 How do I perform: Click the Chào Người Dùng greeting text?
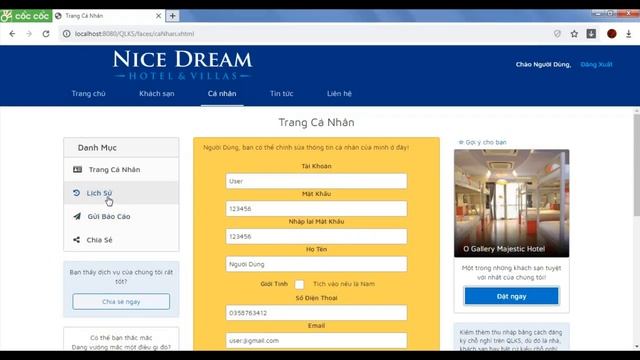[543, 64]
